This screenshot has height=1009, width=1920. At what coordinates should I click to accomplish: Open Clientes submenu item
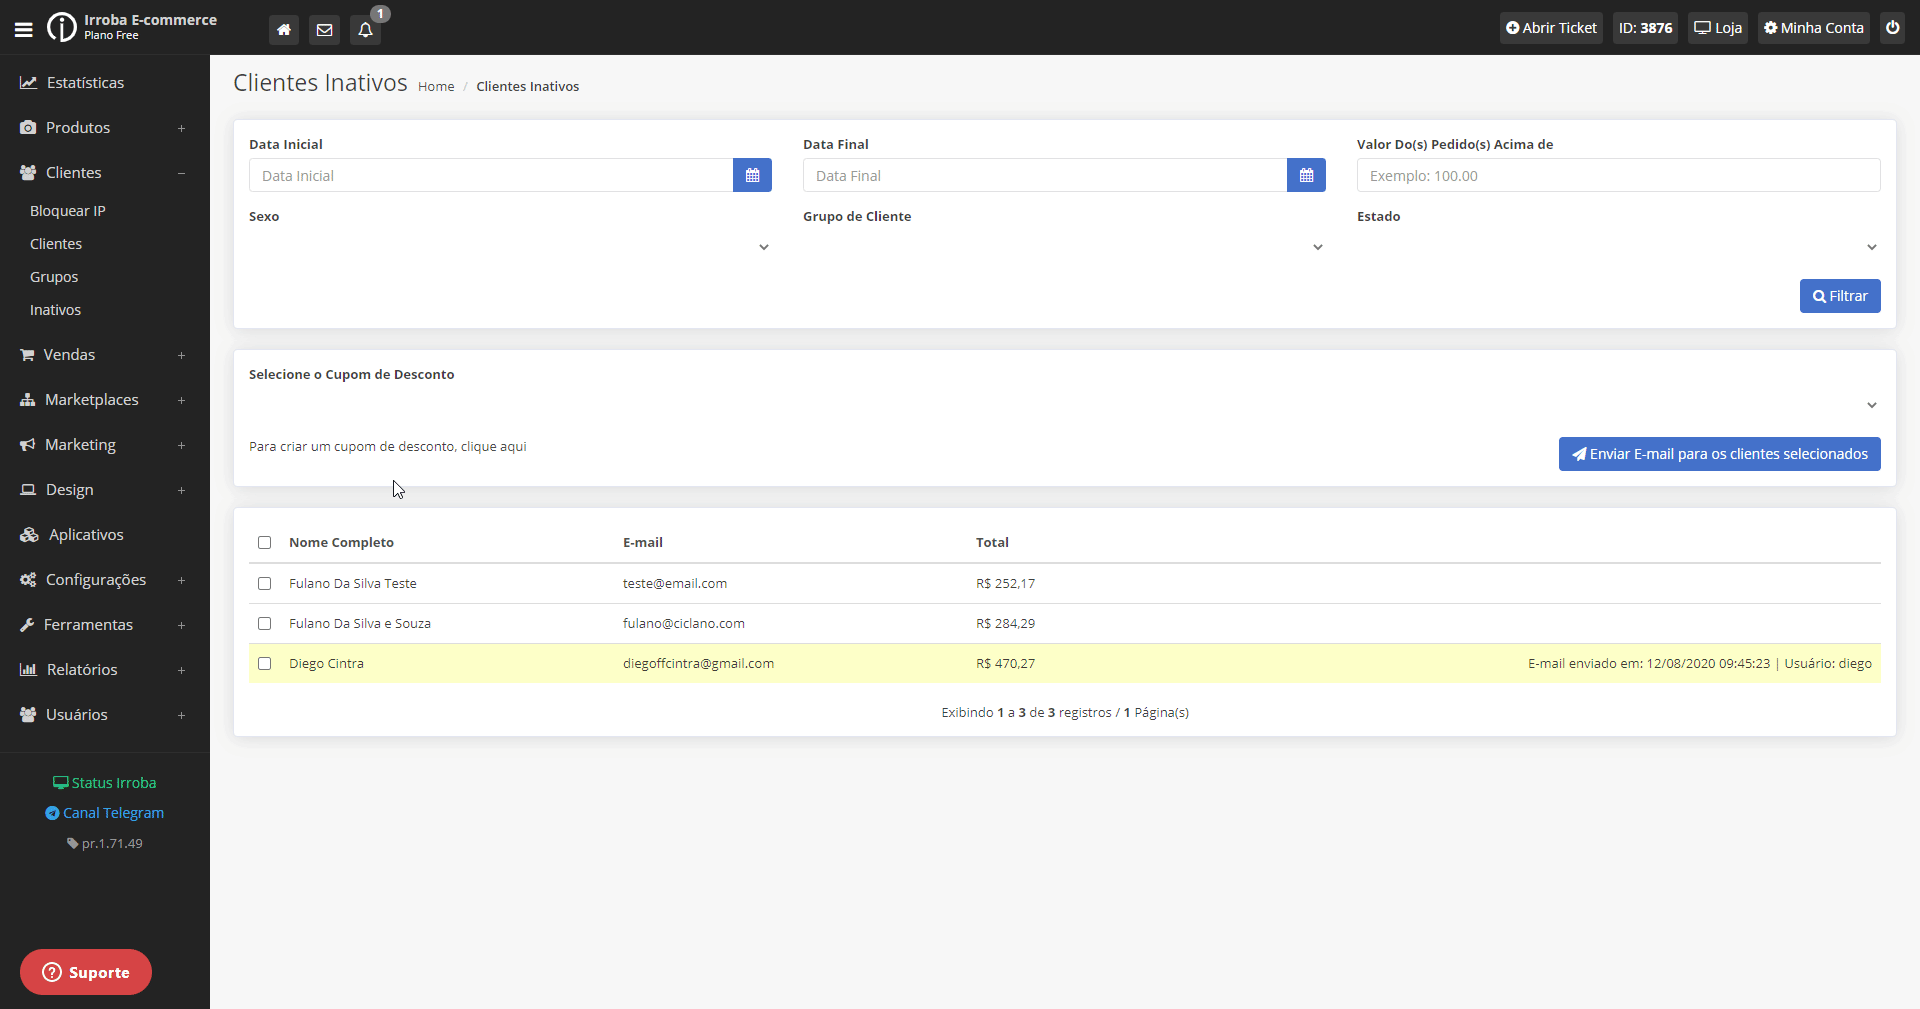tap(56, 244)
